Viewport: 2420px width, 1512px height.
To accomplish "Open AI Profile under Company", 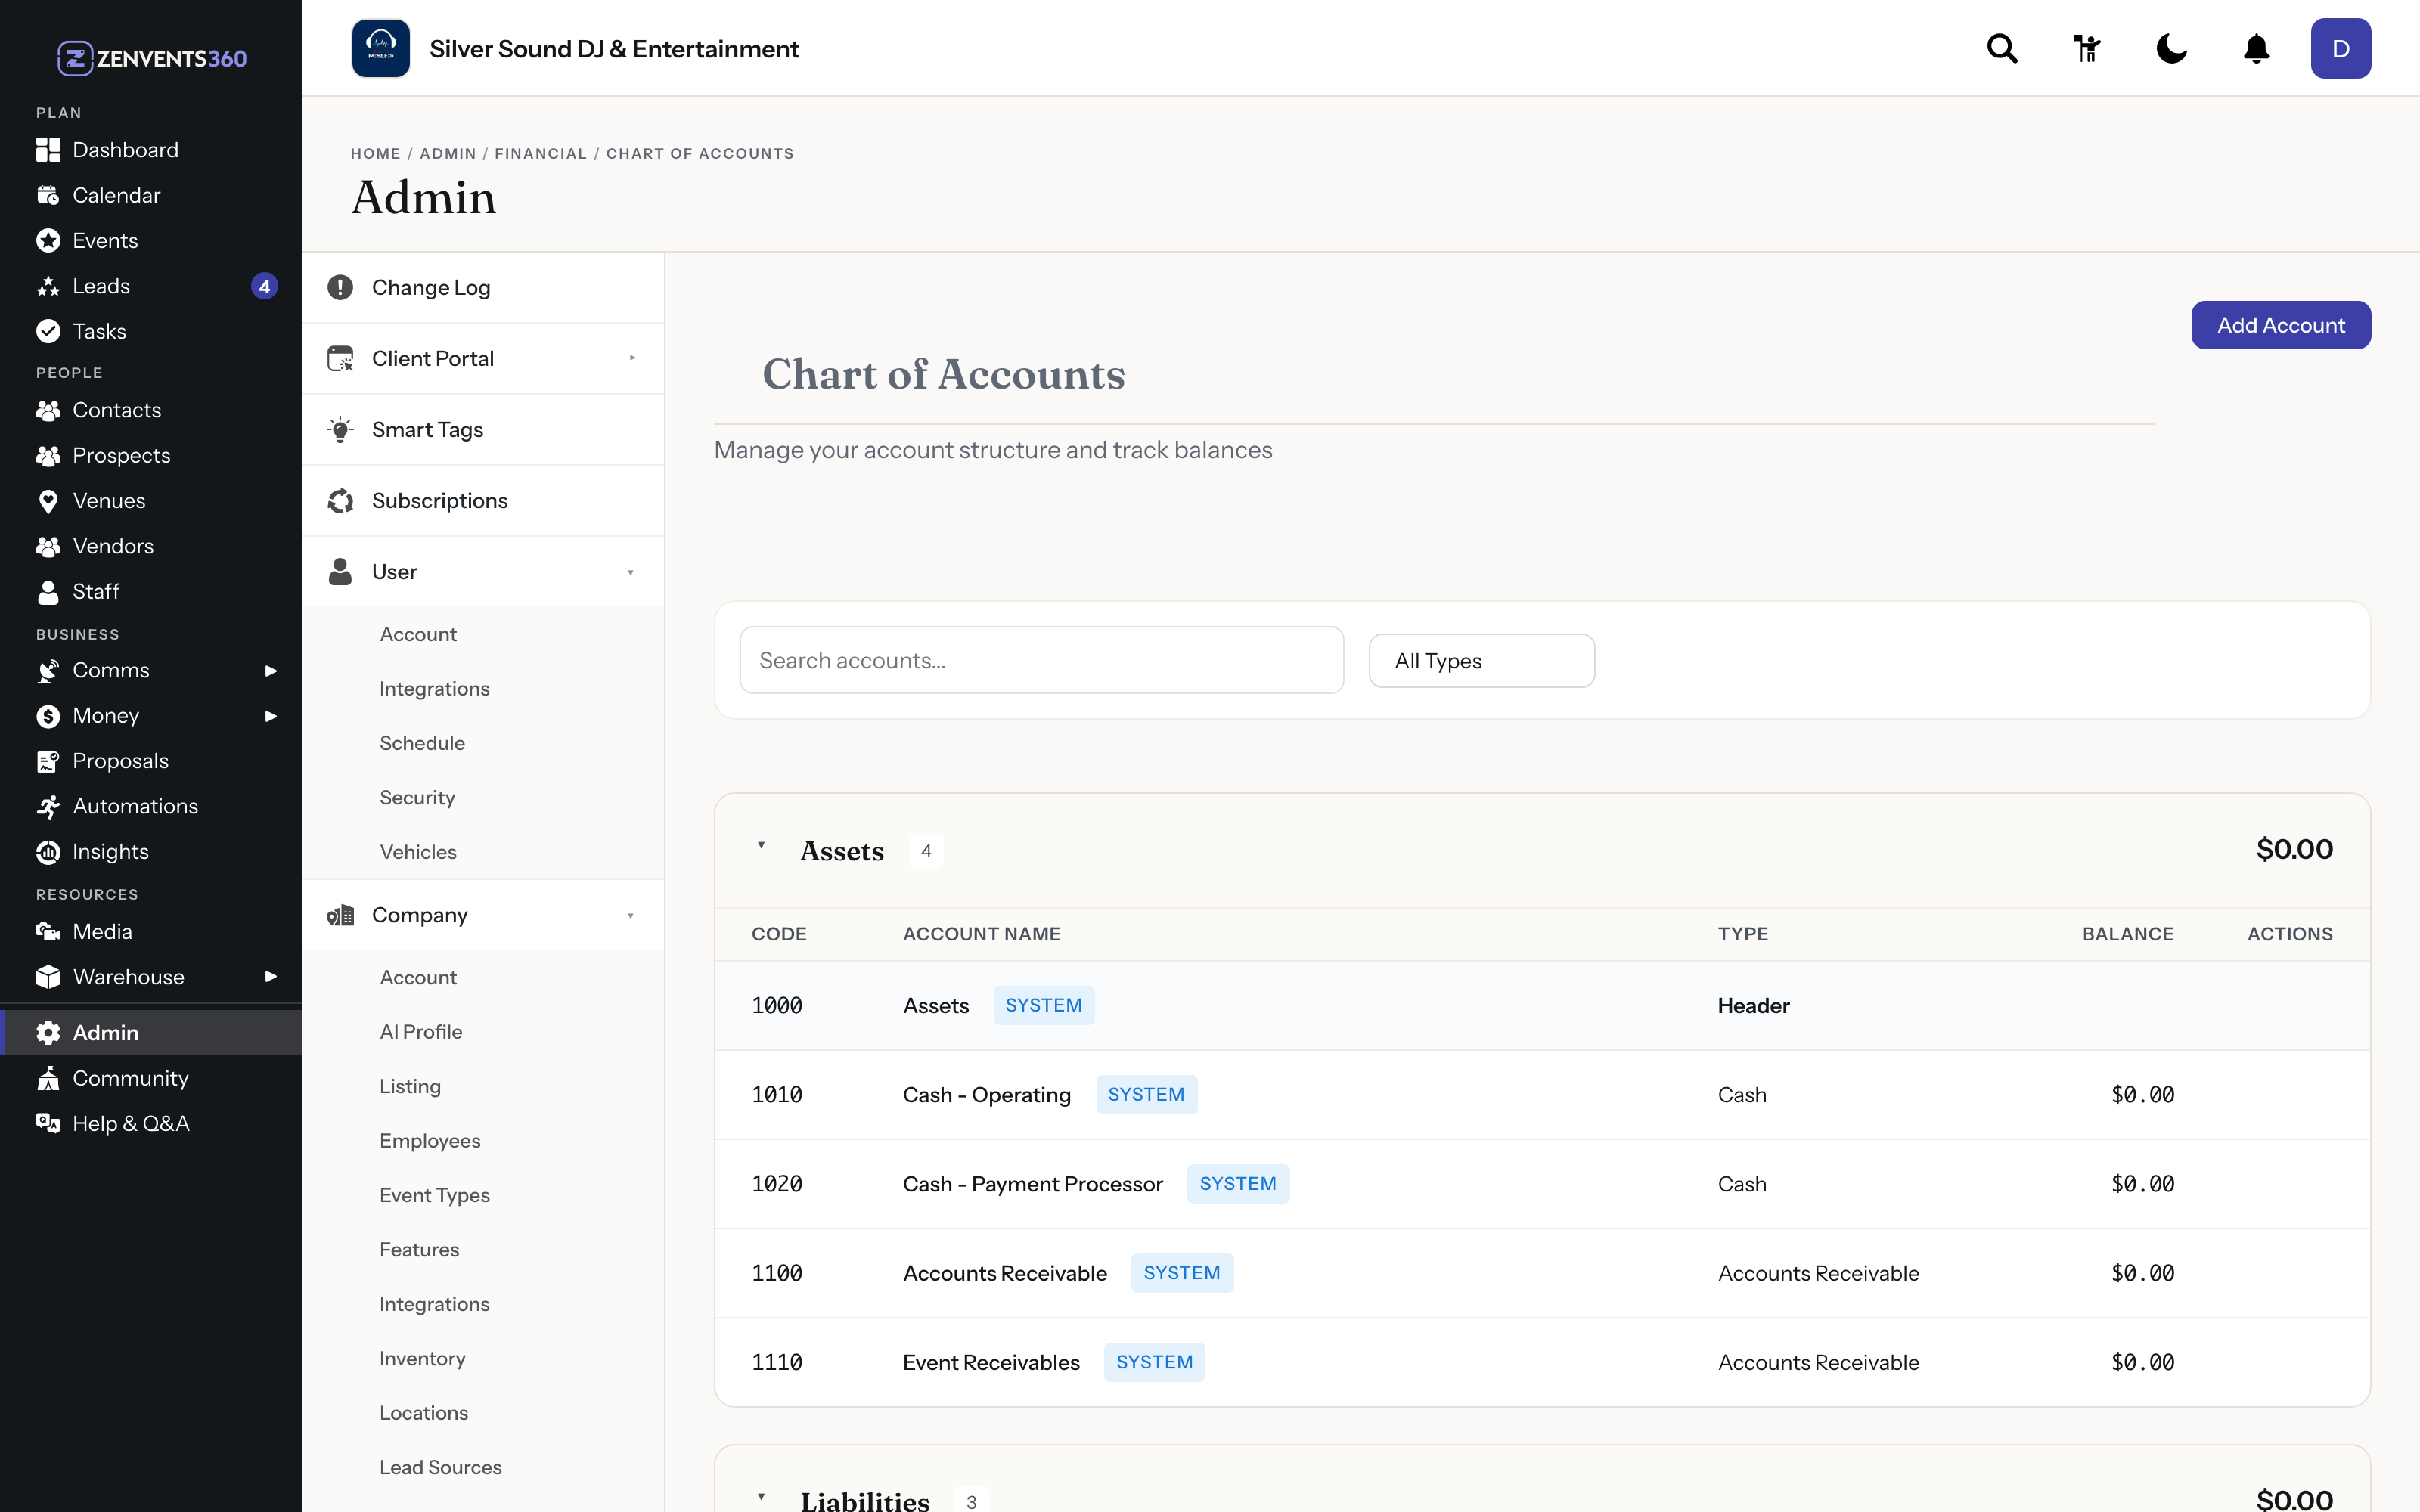I will pos(420,1032).
